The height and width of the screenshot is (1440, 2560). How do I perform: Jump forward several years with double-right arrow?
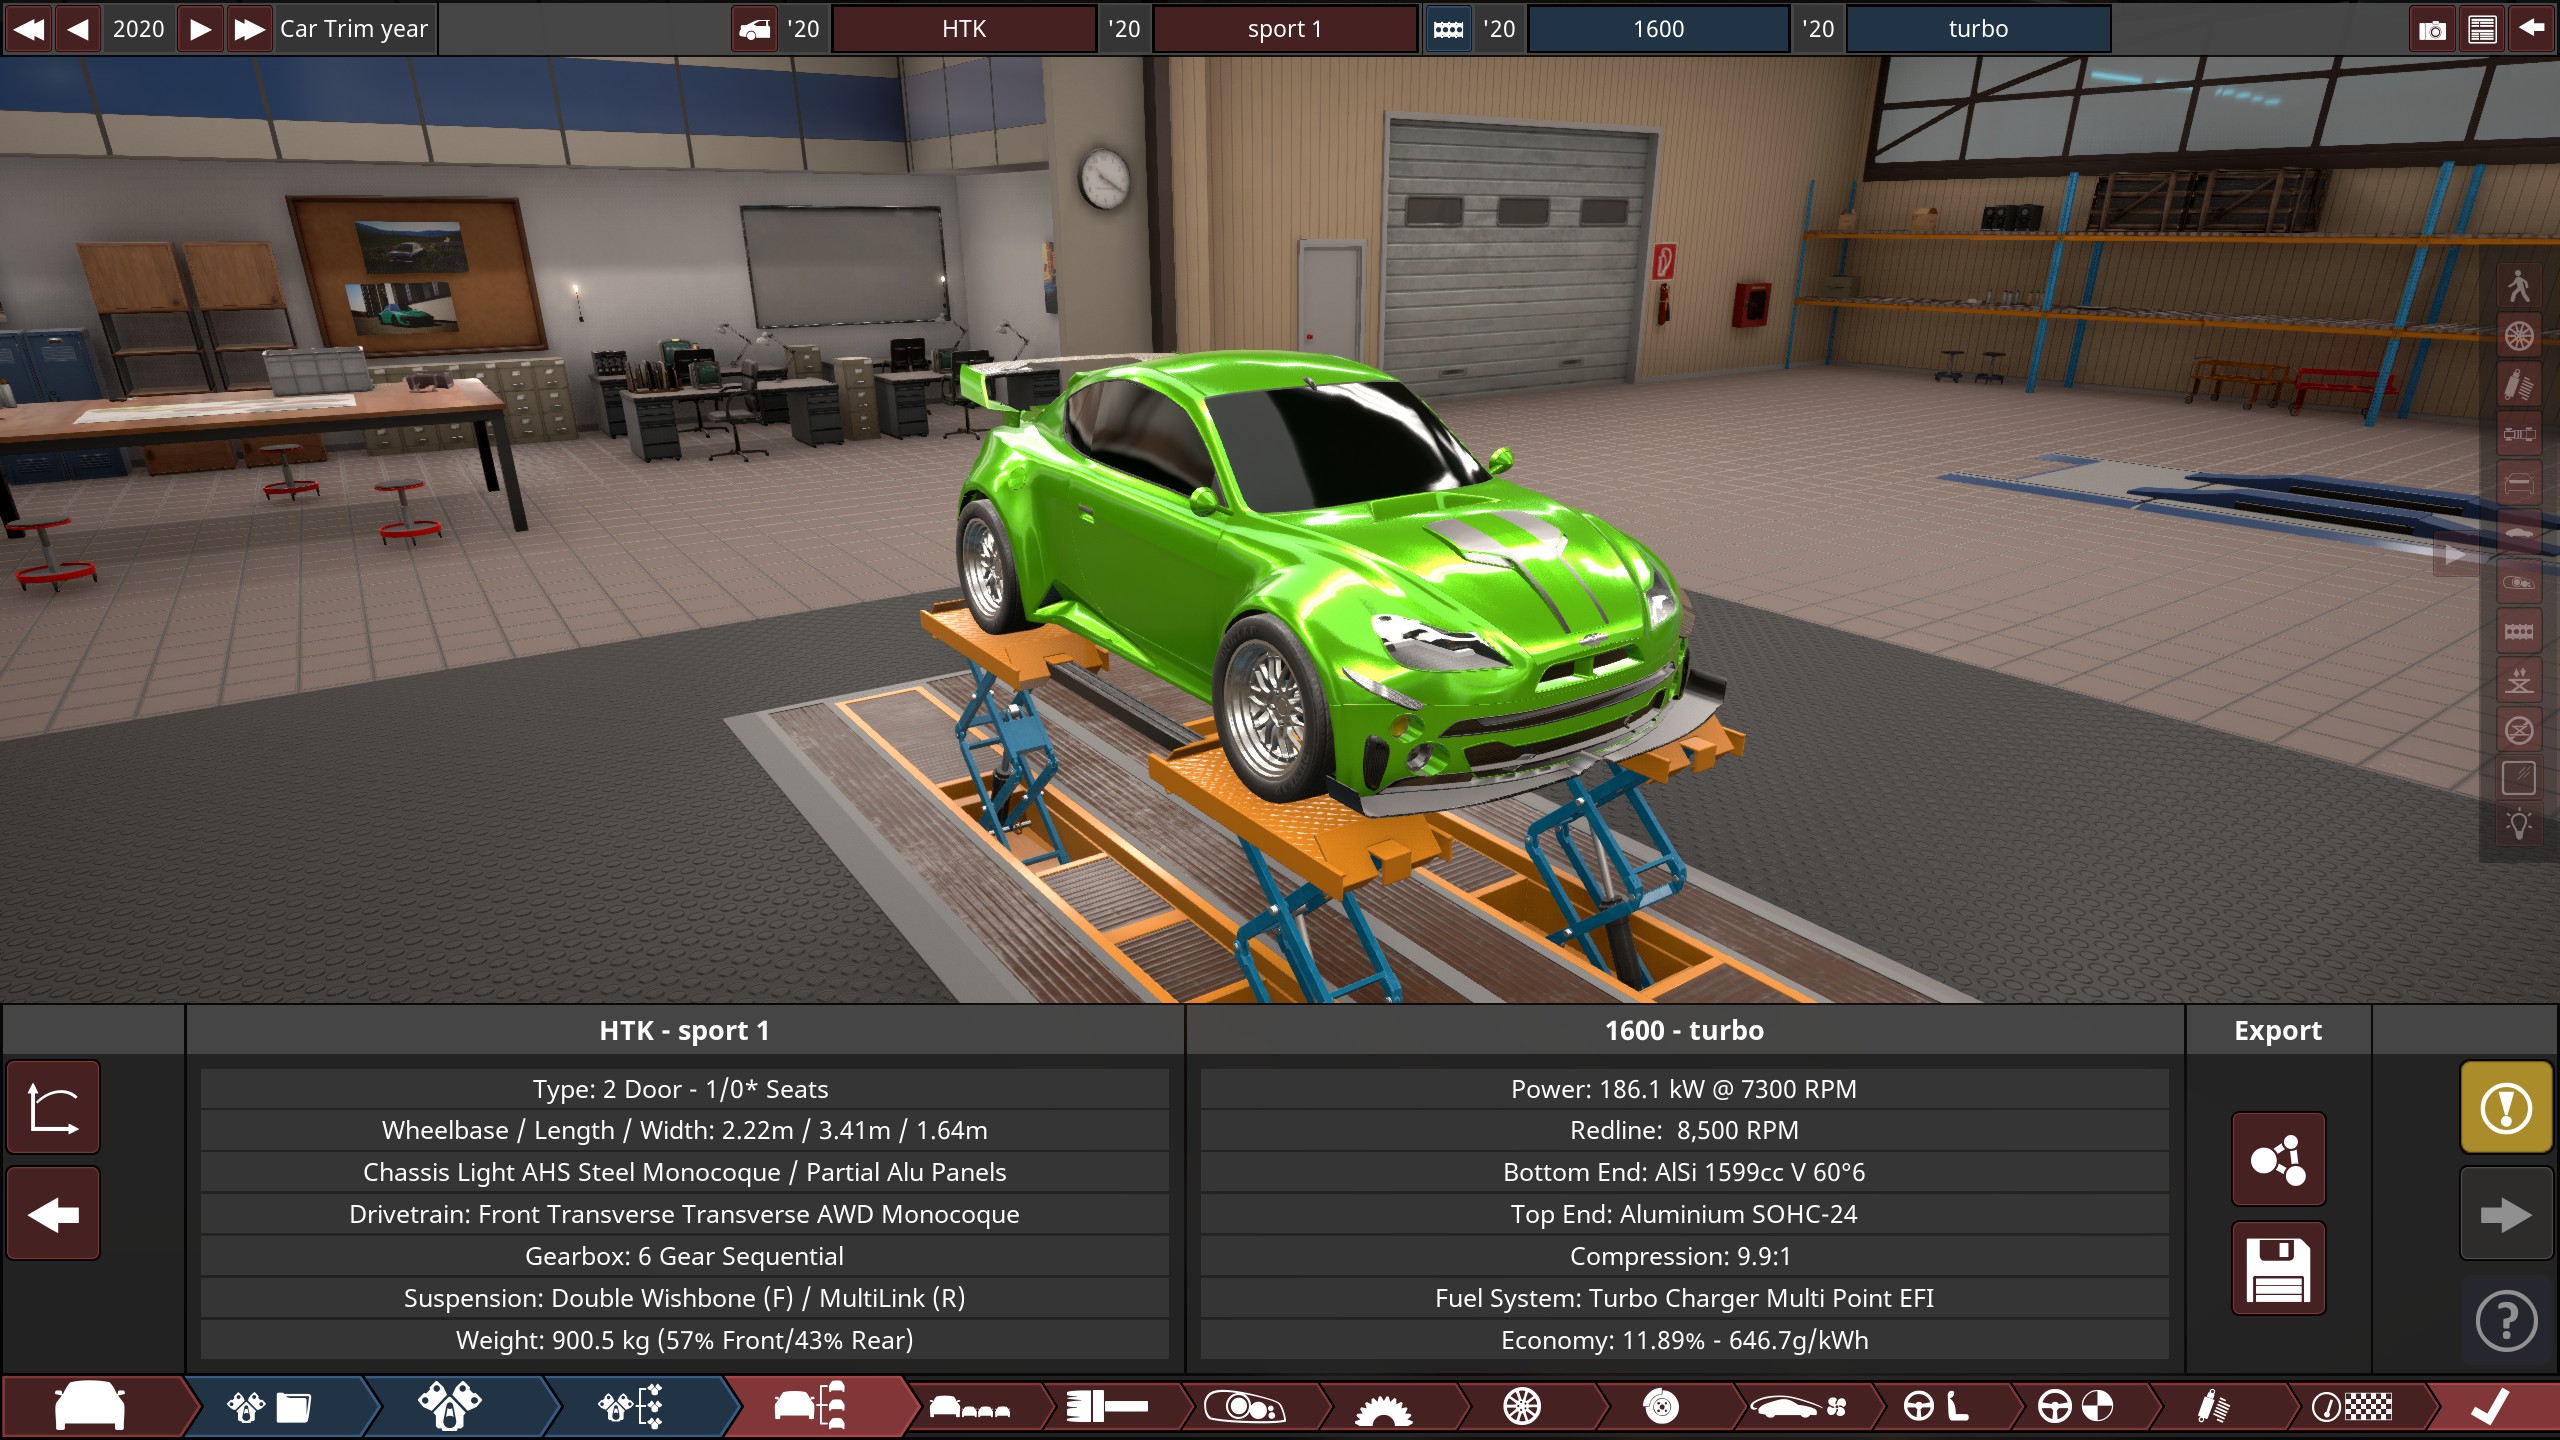(249, 28)
